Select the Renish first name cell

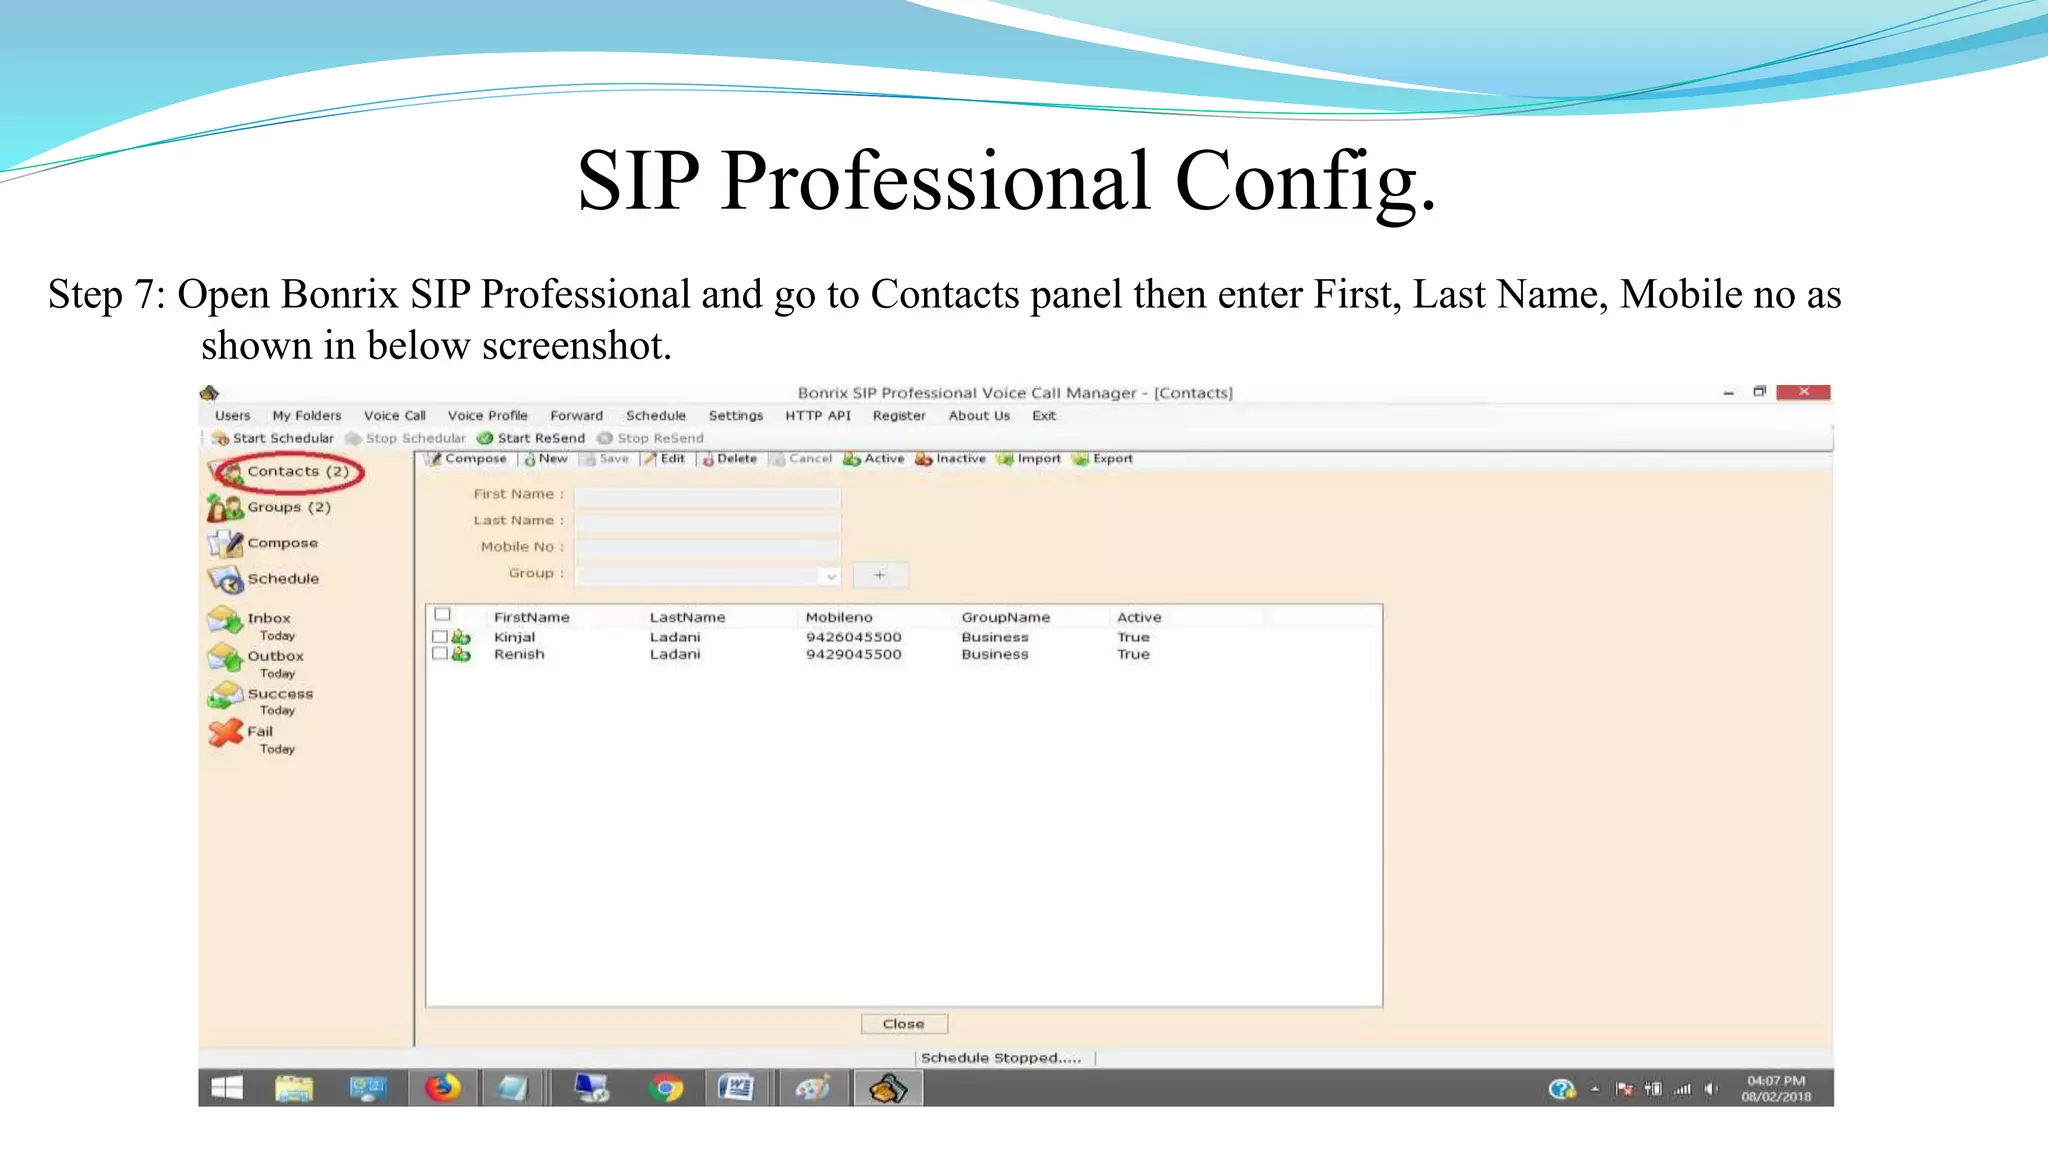[520, 654]
